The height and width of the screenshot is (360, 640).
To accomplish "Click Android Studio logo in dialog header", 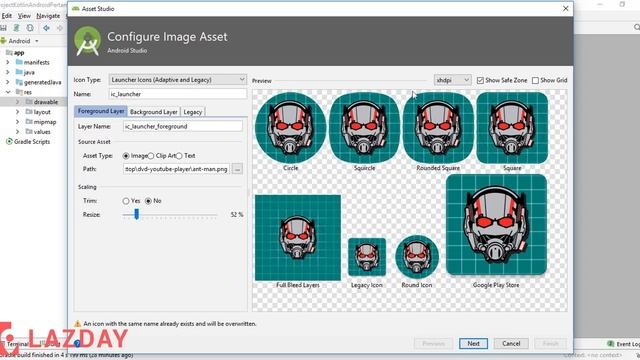I will (87, 41).
